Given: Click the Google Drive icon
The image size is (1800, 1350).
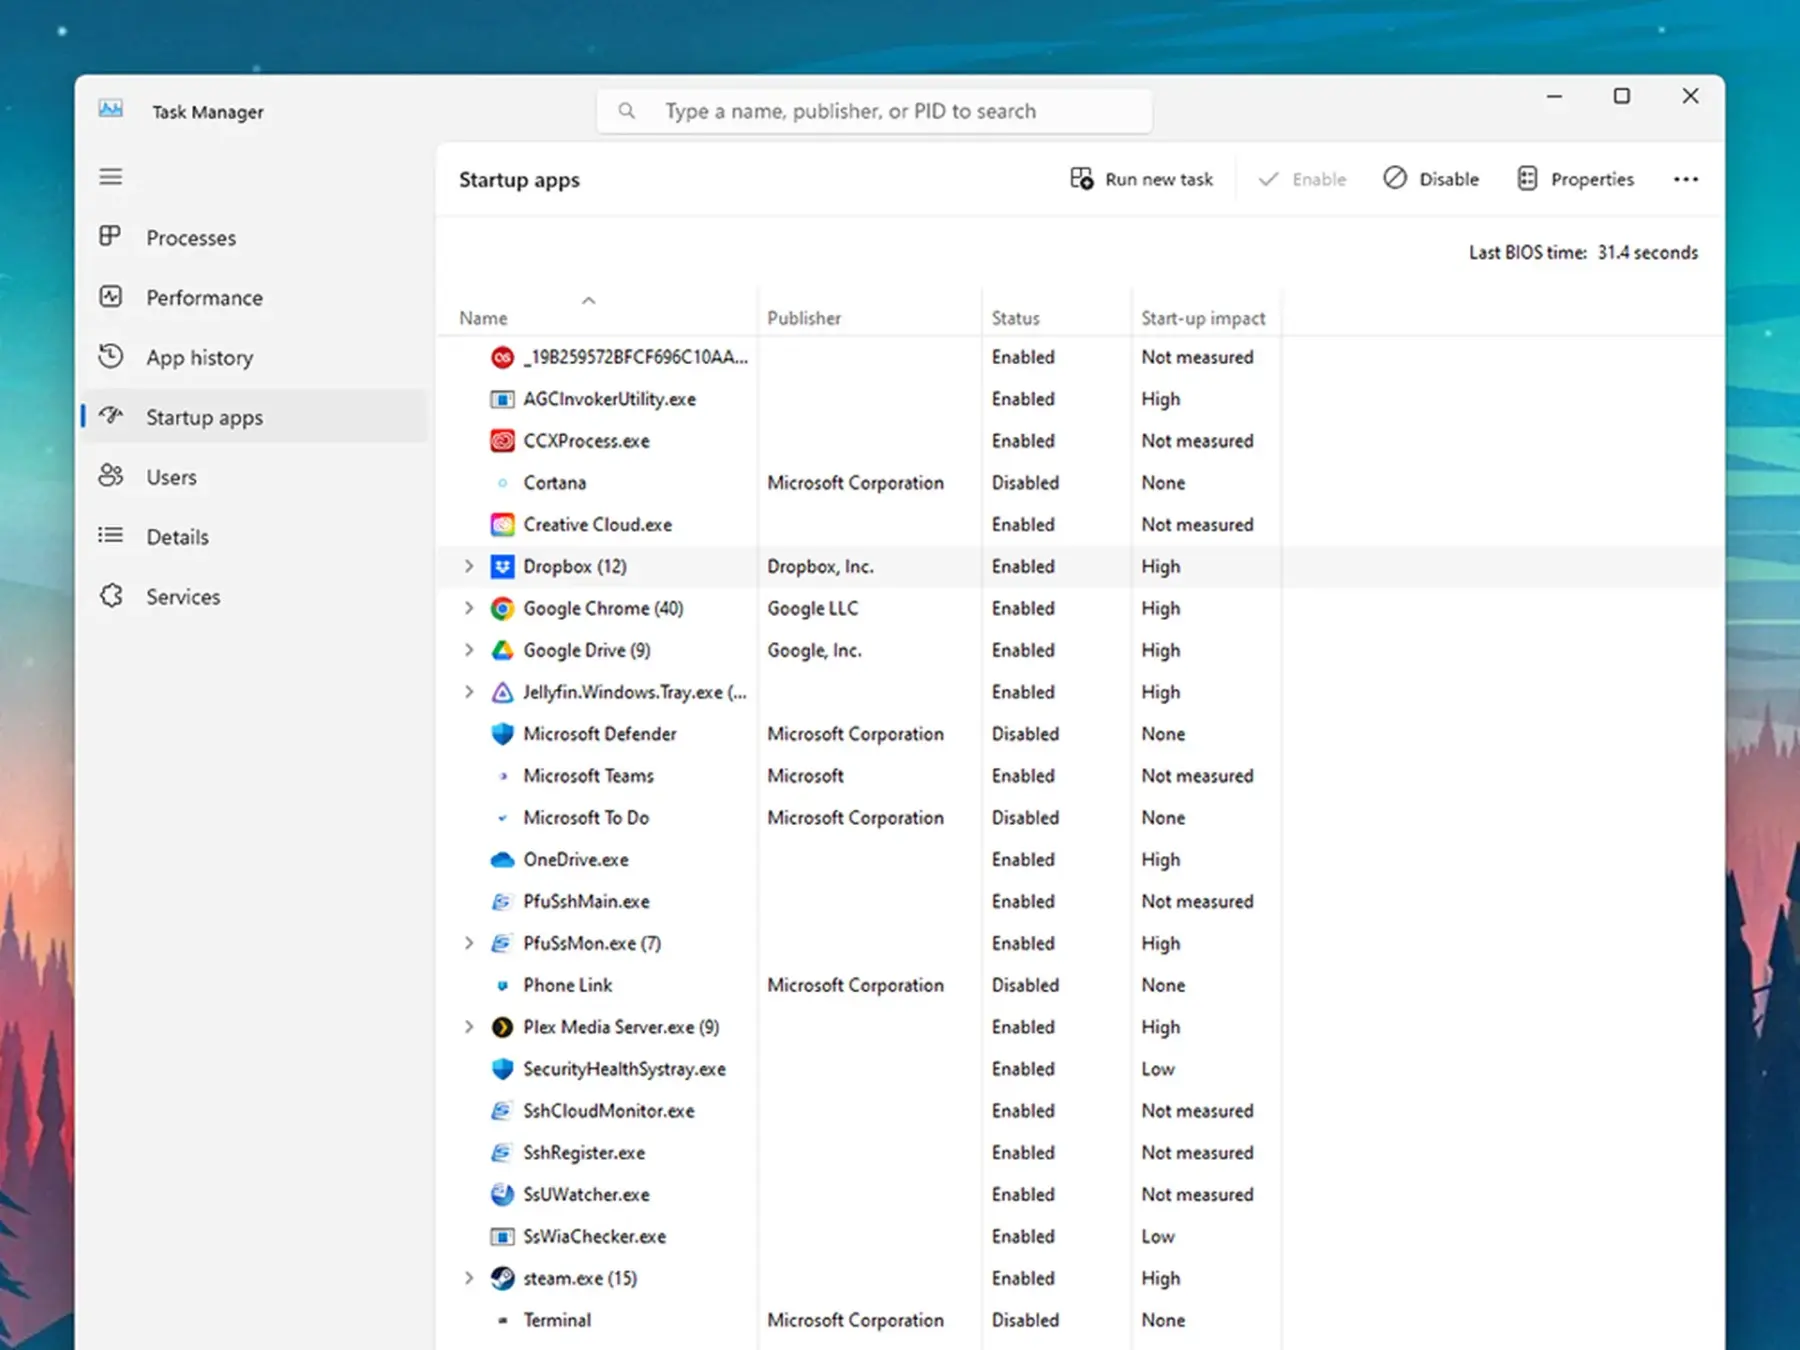Looking at the screenshot, I should pyautogui.click(x=502, y=651).
